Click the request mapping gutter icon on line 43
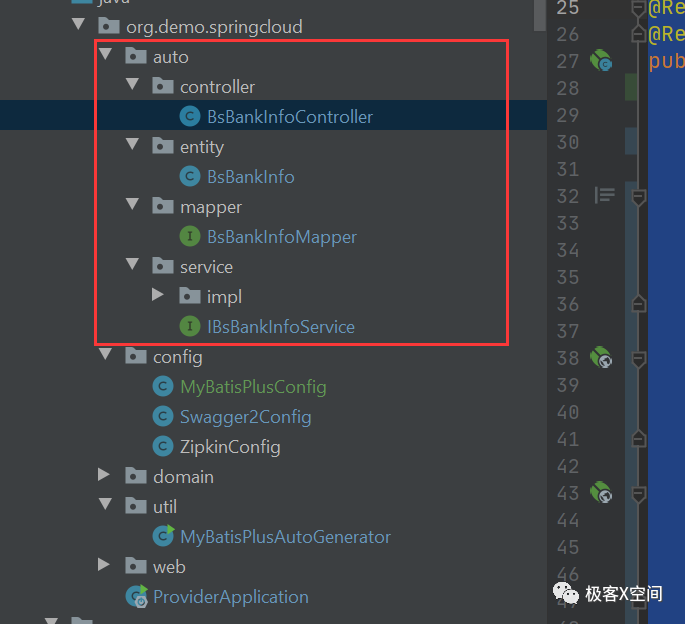The height and width of the screenshot is (624, 685). point(601,492)
